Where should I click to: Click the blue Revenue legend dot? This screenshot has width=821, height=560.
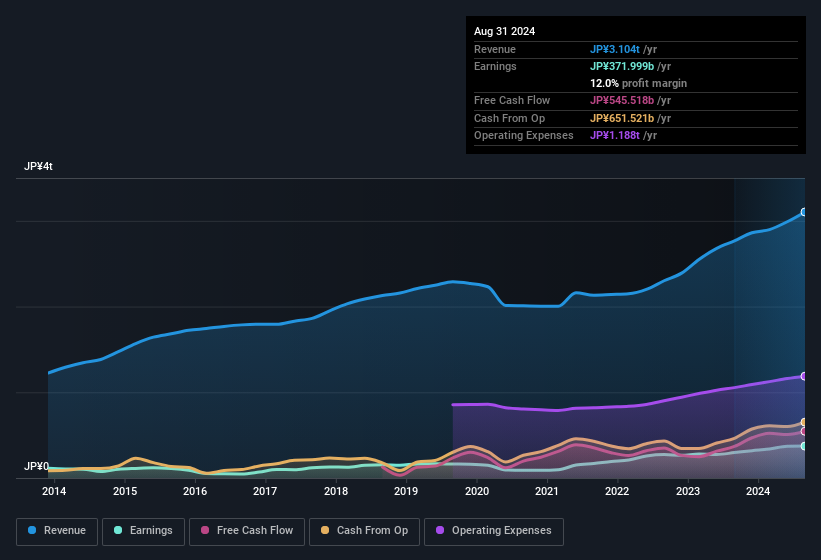[33, 530]
